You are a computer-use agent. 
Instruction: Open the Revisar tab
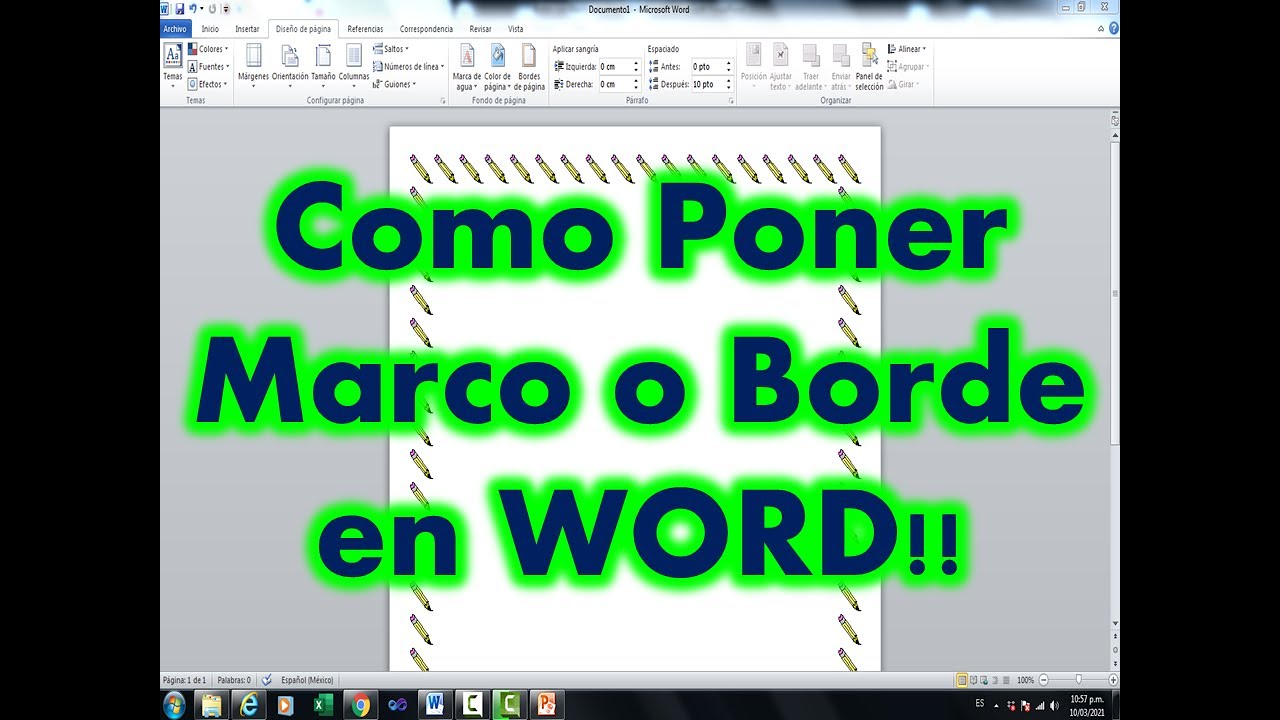pos(480,29)
